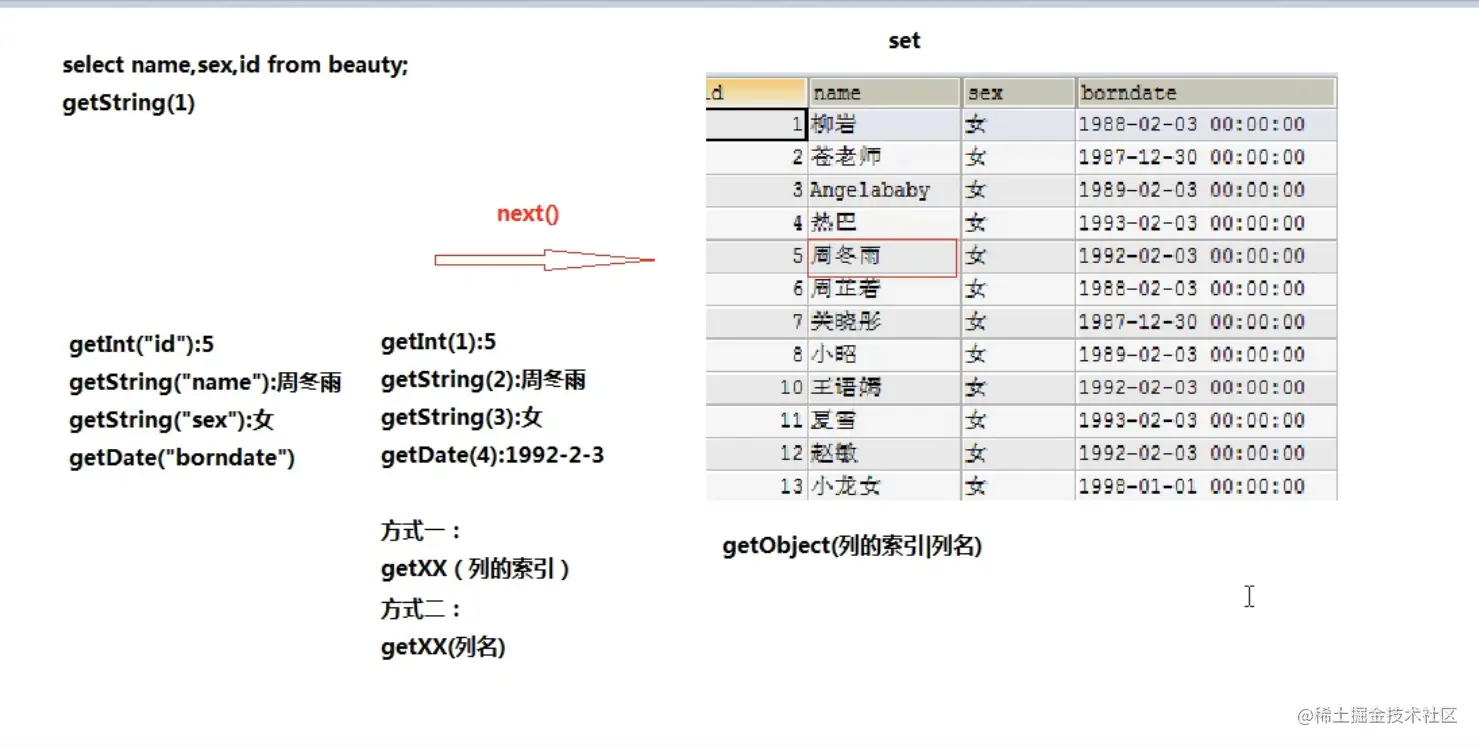Click the name cell '小龙女'

[884, 486]
